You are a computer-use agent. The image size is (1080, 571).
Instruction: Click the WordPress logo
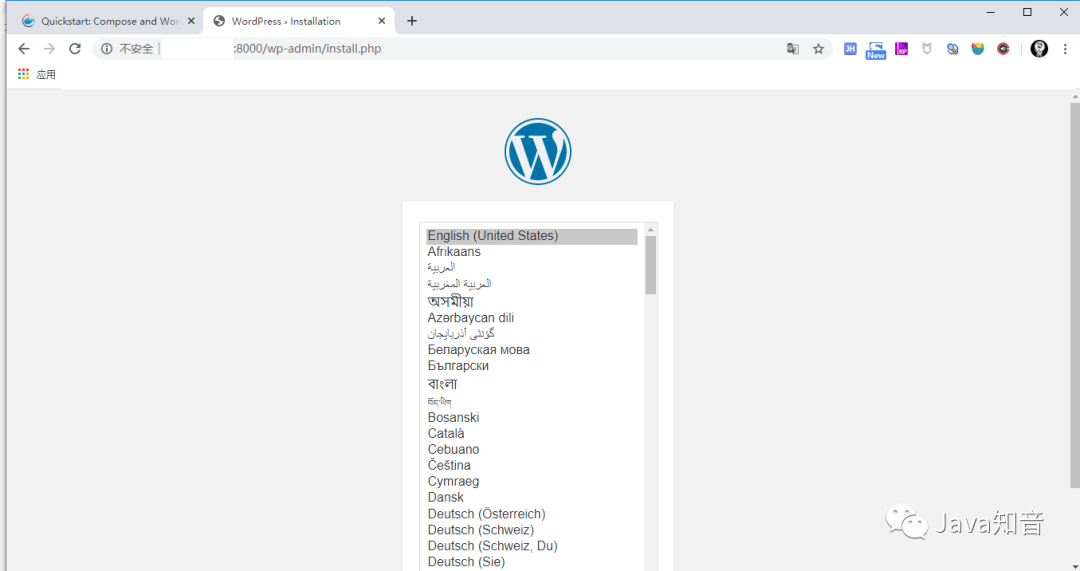pyautogui.click(x=538, y=152)
